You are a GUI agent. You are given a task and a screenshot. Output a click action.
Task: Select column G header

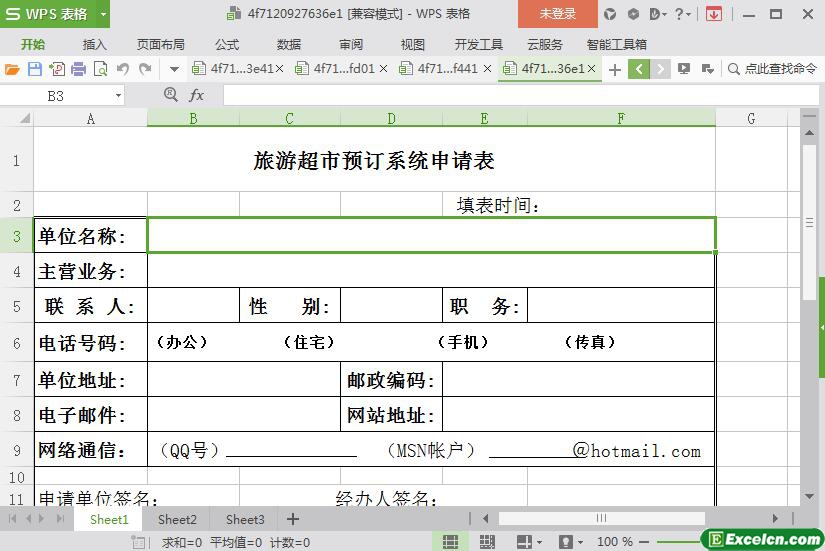(751, 118)
